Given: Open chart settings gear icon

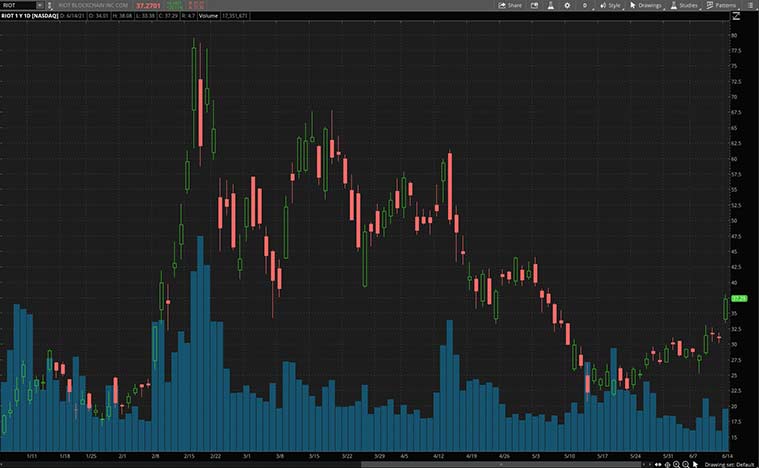Looking at the screenshot, I should click(x=567, y=5).
